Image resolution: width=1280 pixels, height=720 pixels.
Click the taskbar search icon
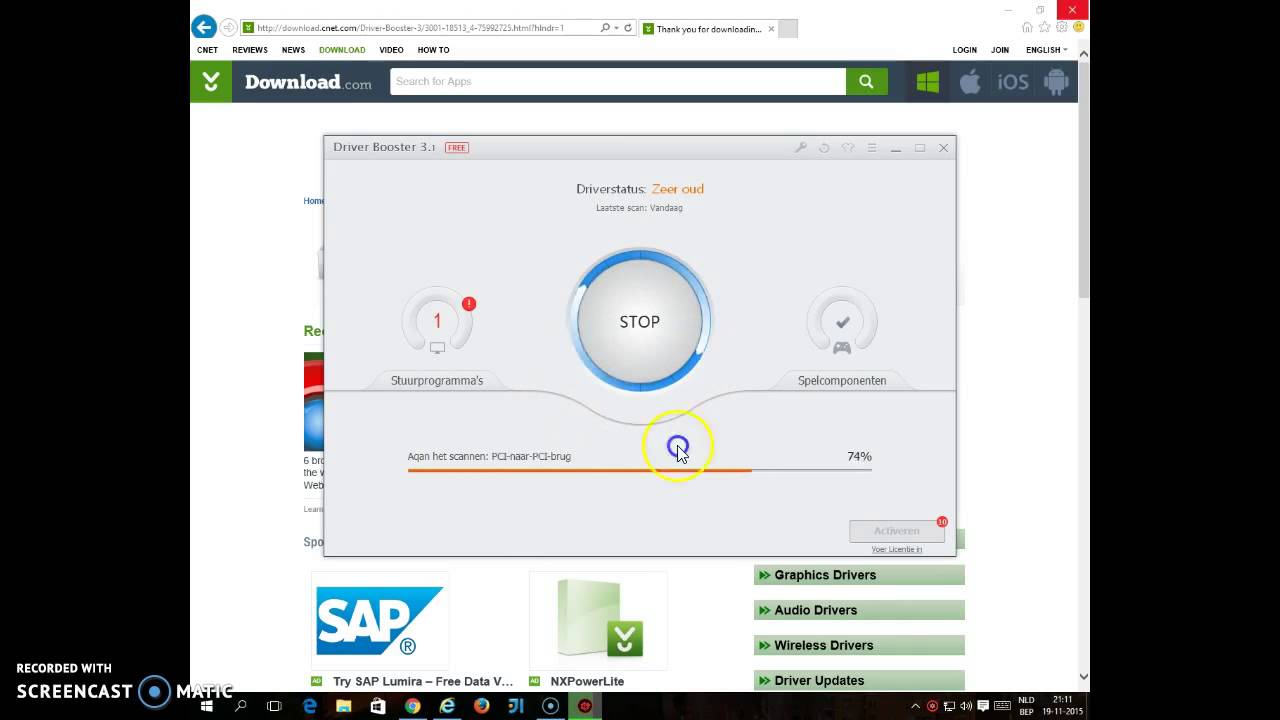tap(241, 706)
